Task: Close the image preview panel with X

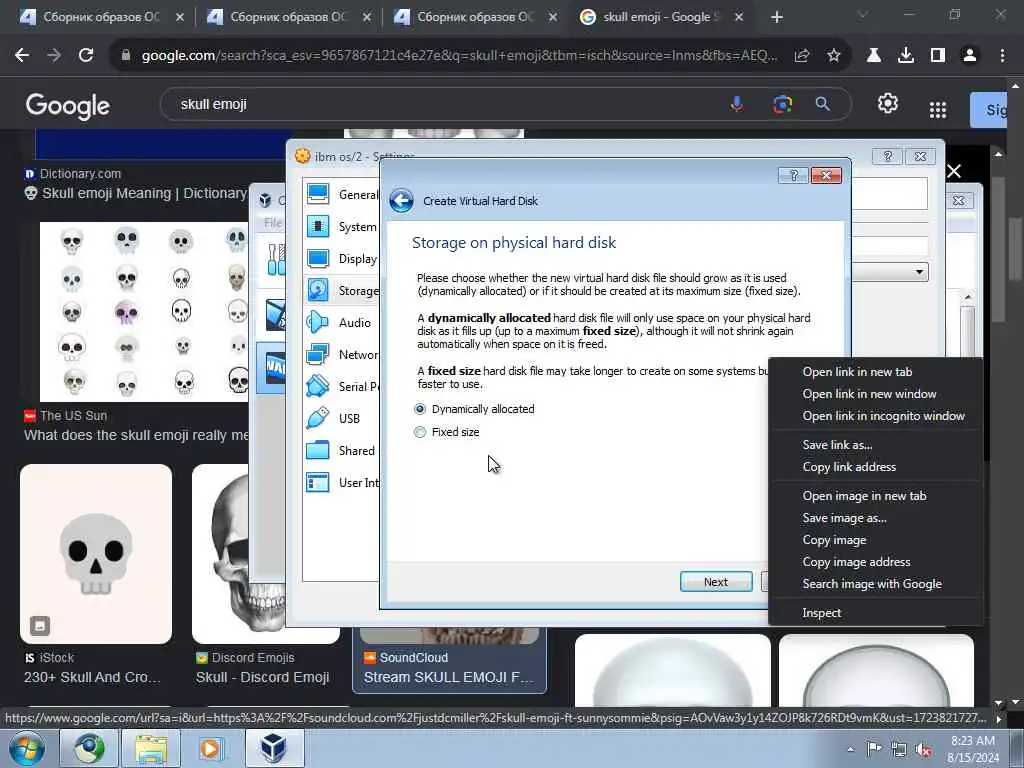Action: click(954, 171)
